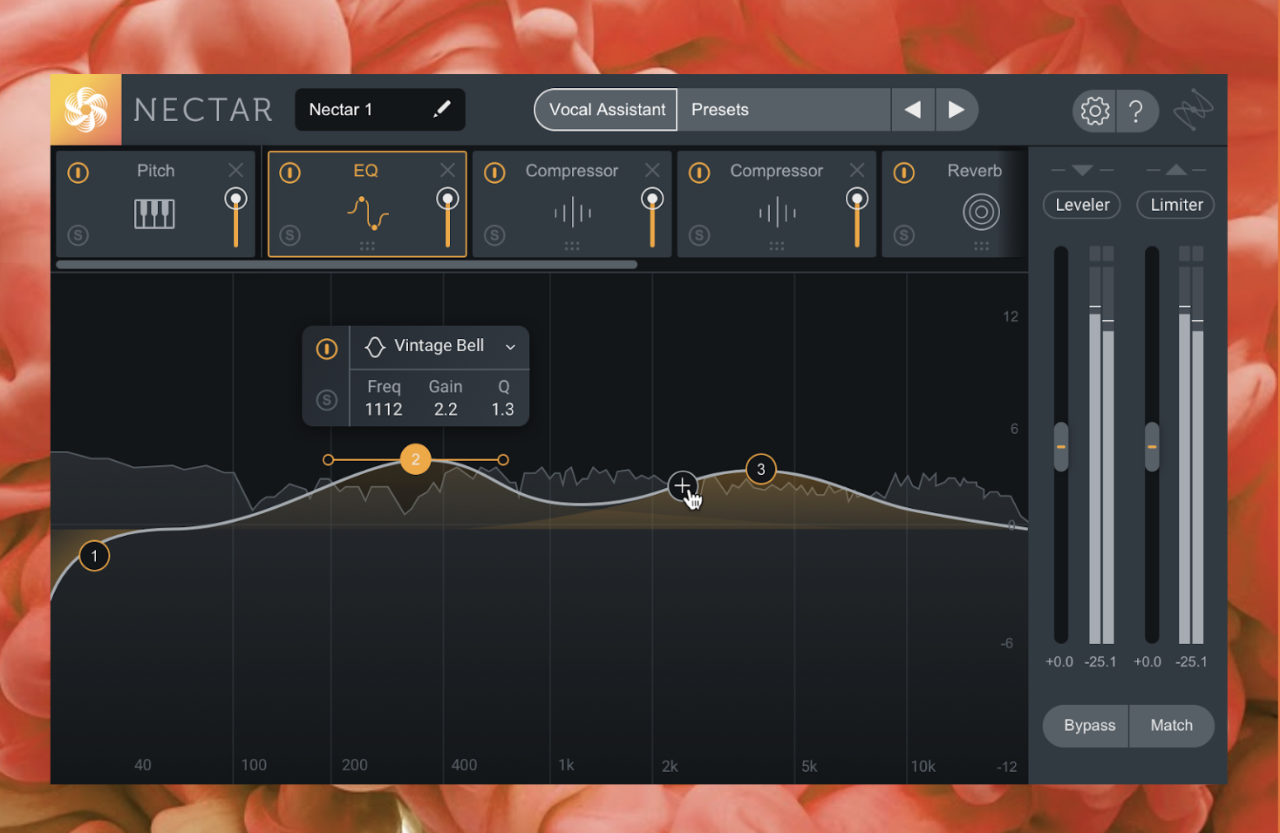Click module chain horizontal scrollbar
The height and width of the screenshot is (833, 1280).
coord(346,265)
